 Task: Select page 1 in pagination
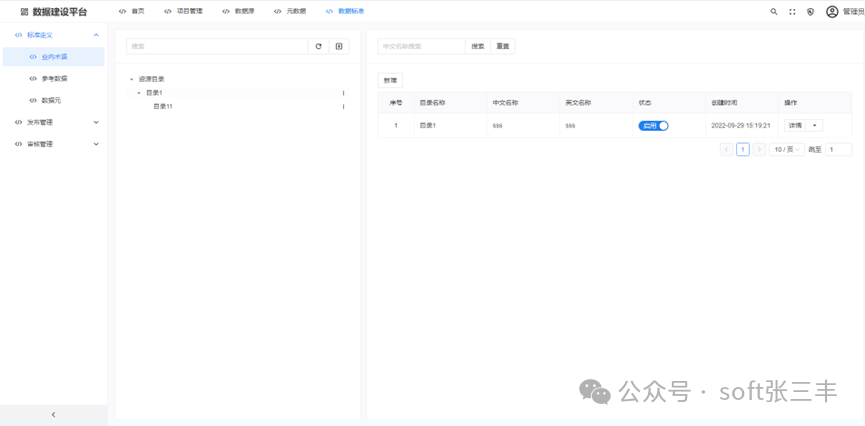(743, 150)
